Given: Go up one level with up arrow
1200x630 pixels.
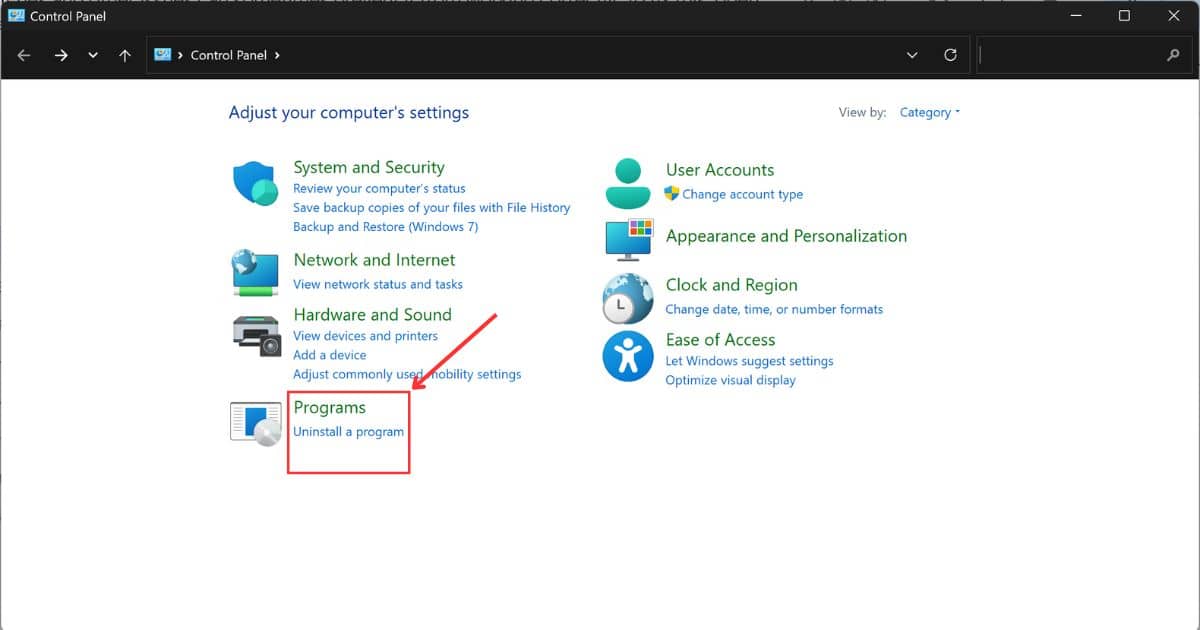Looking at the screenshot, I should [x=125, y=56].
